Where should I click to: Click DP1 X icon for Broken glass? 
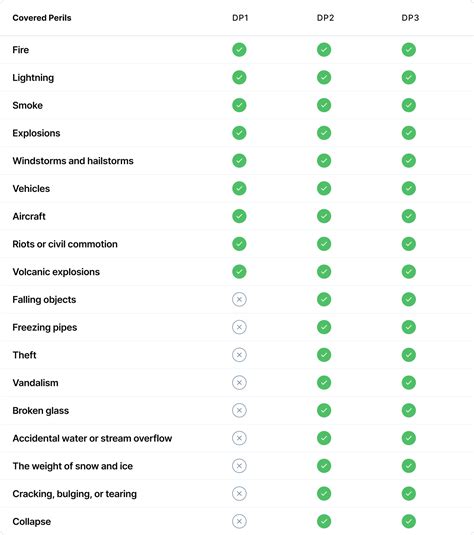click(x=239, y=410)
